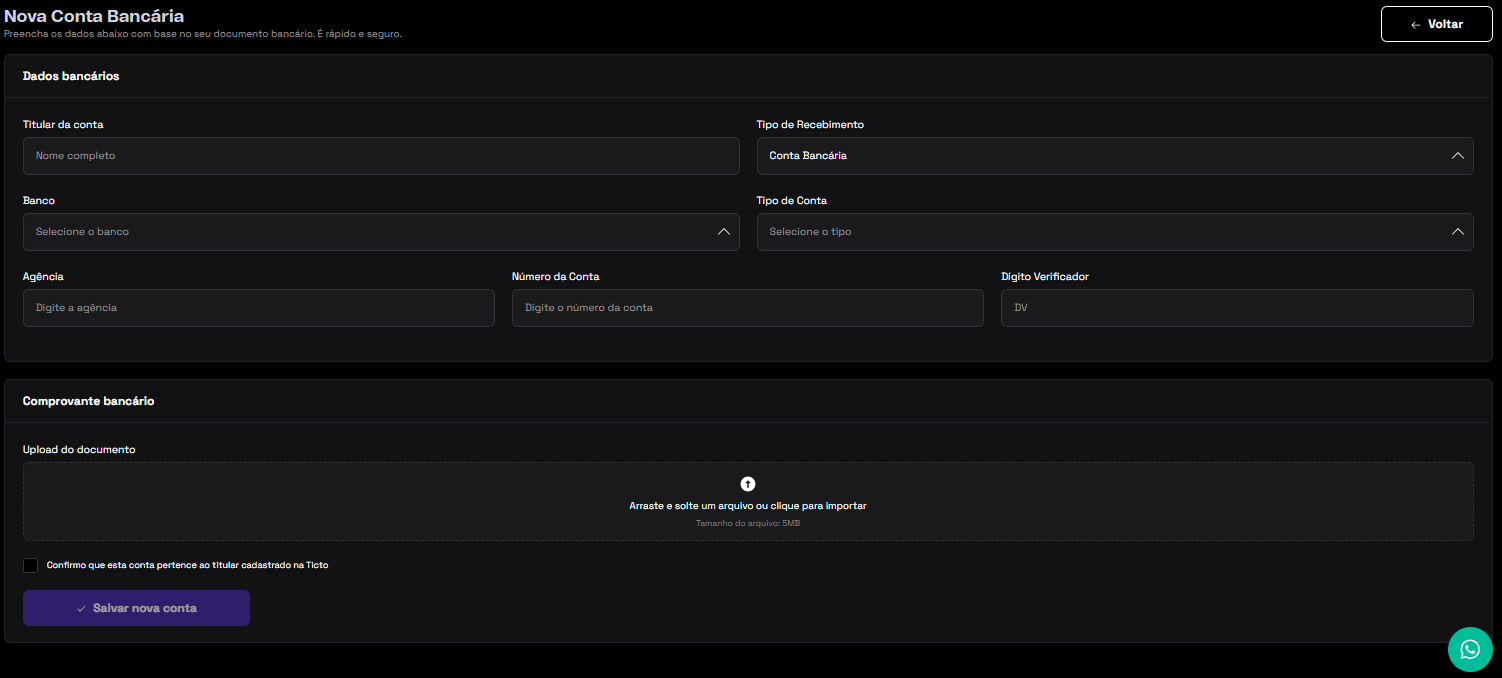Click the DV check digit input

(1236, 308)
